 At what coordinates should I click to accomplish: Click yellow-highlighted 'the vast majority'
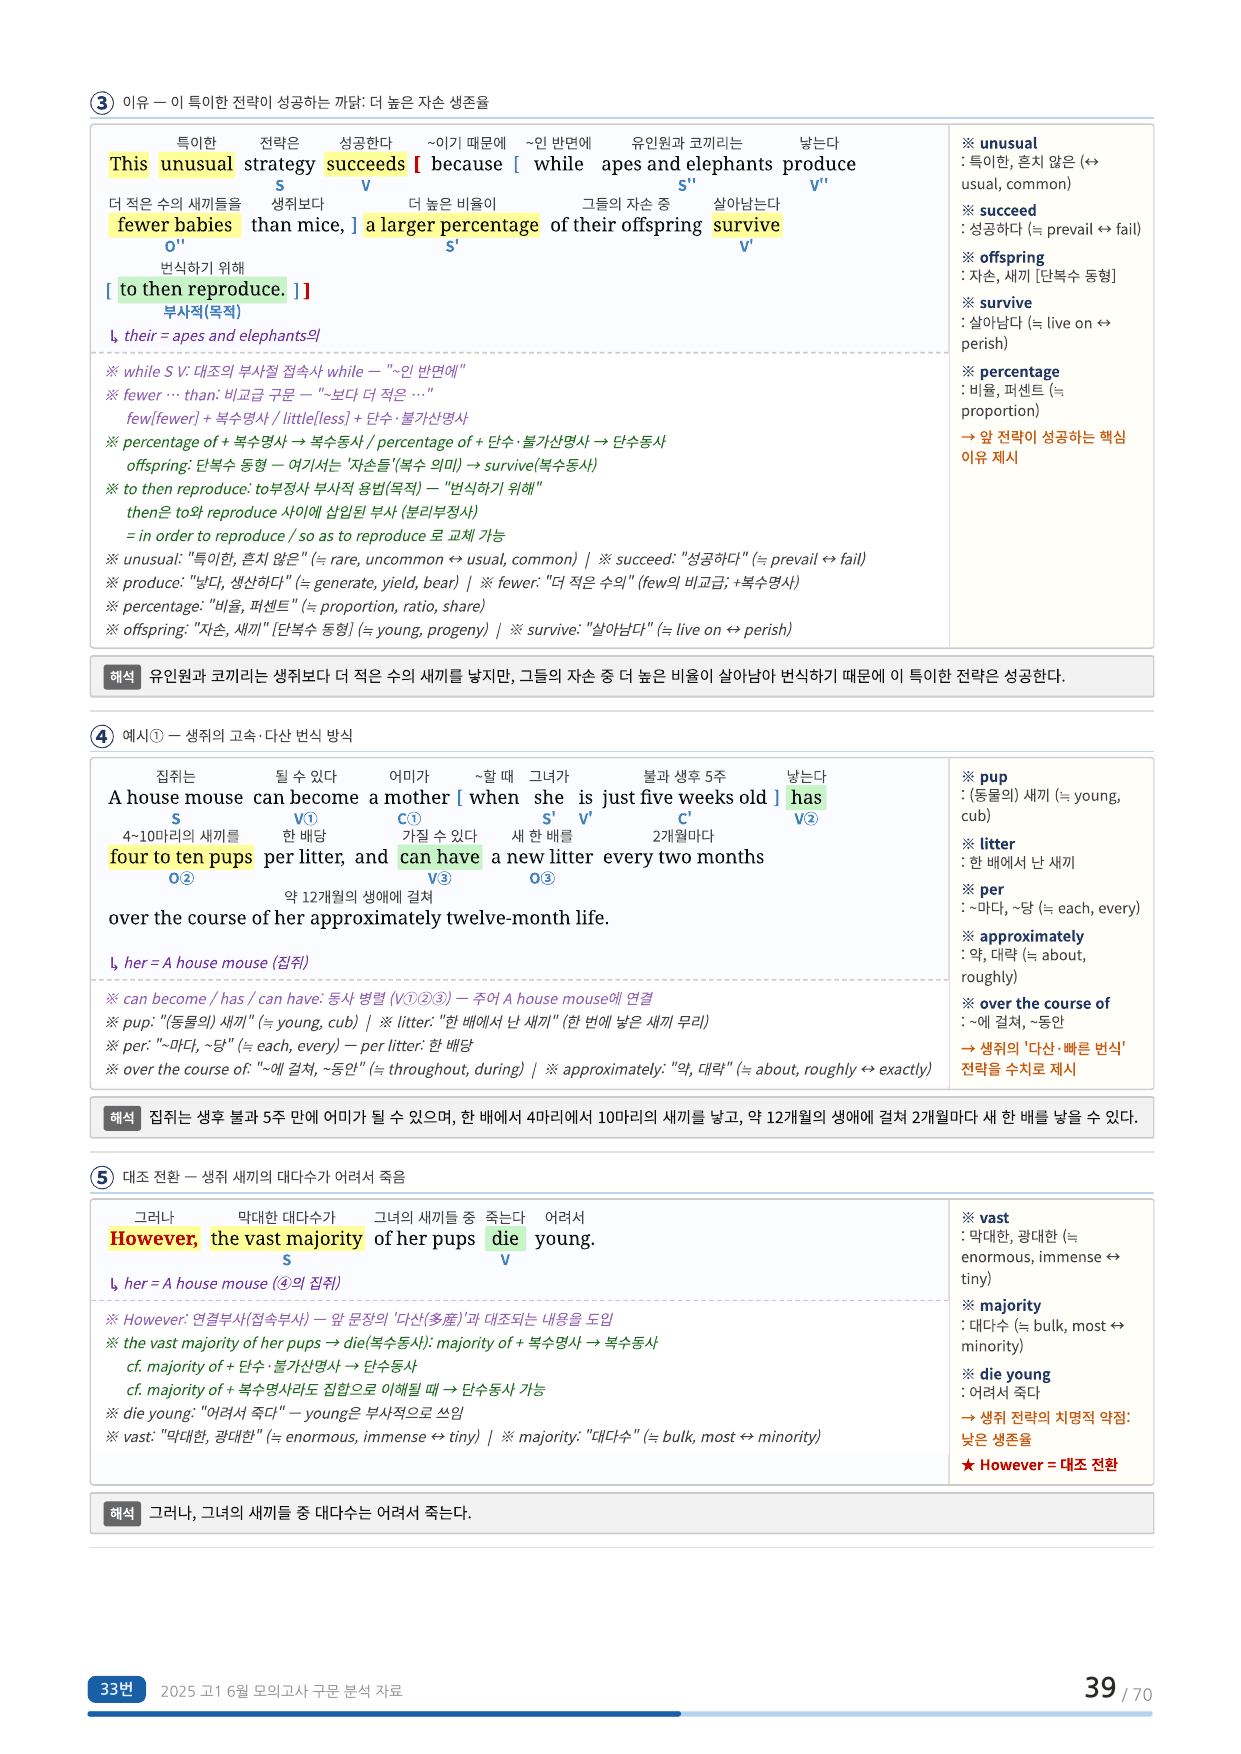tap(287, 1239)
